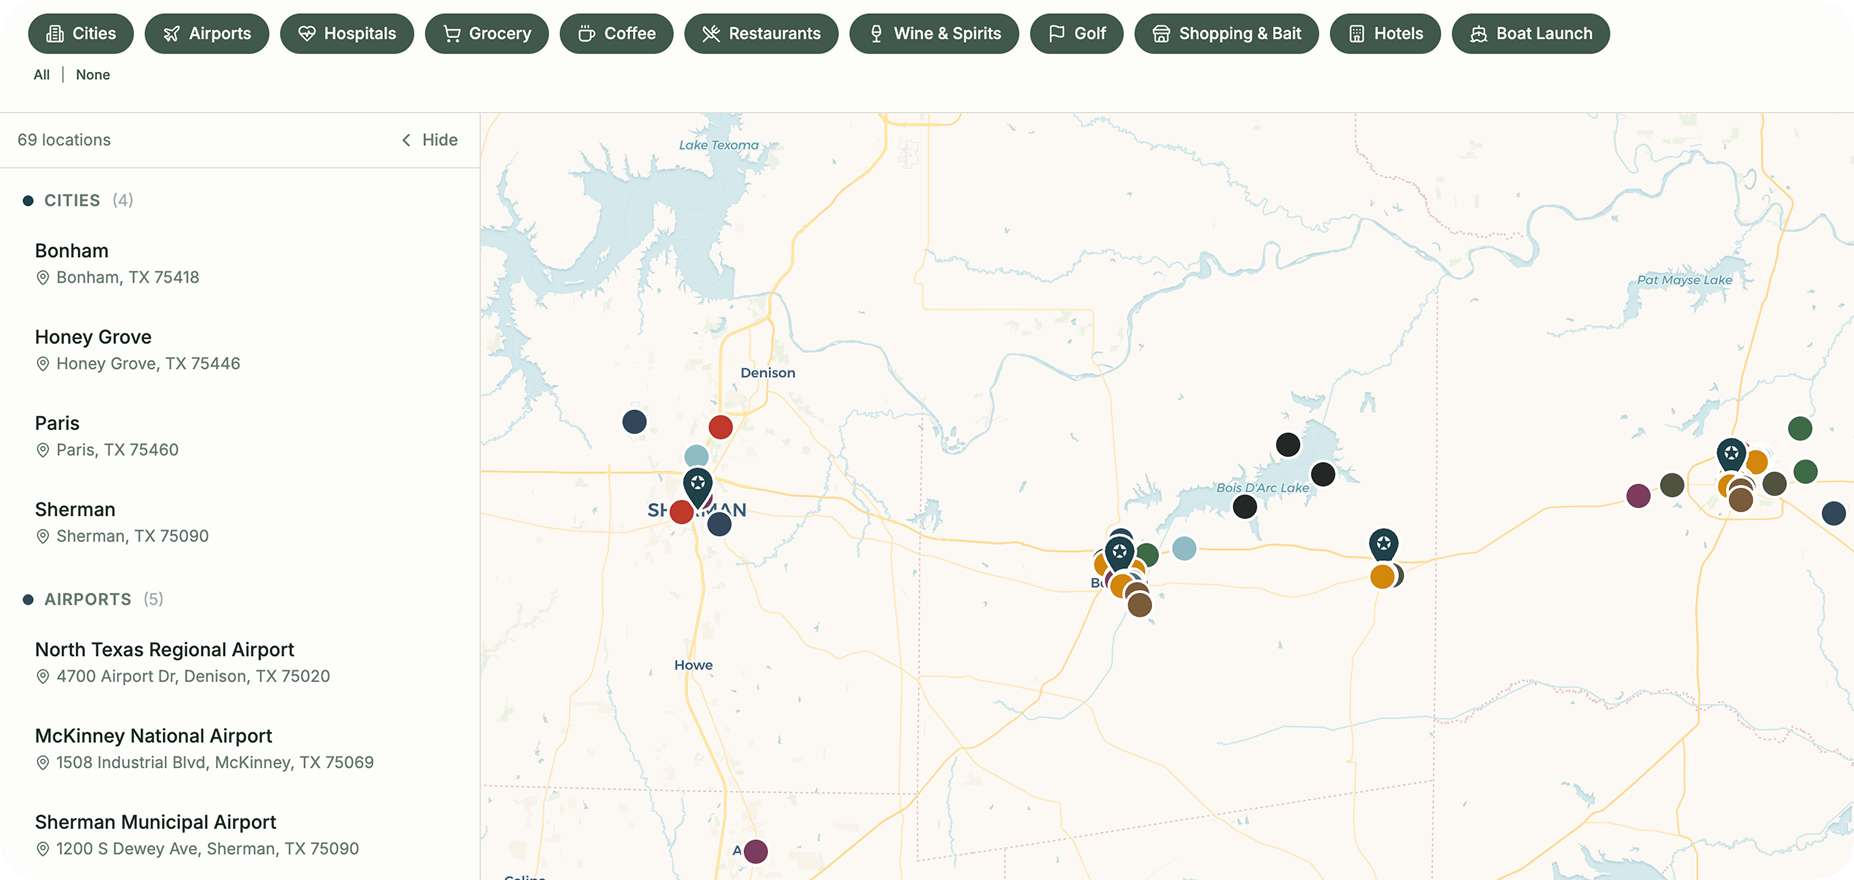Viewport: 1854px width, 880px height.
Task: Click the dark blue marker under Sherman label
Action: 719,524
